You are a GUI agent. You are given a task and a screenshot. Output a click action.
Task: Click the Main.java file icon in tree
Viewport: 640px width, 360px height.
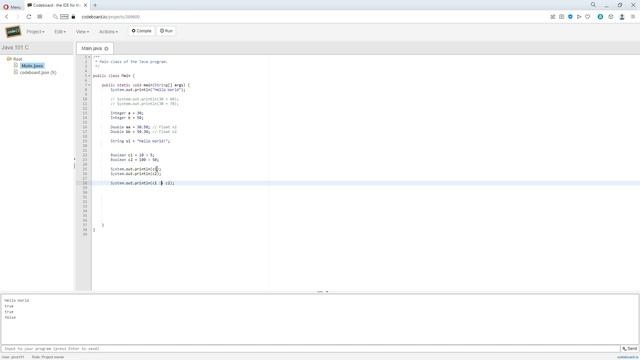point(16,65)
